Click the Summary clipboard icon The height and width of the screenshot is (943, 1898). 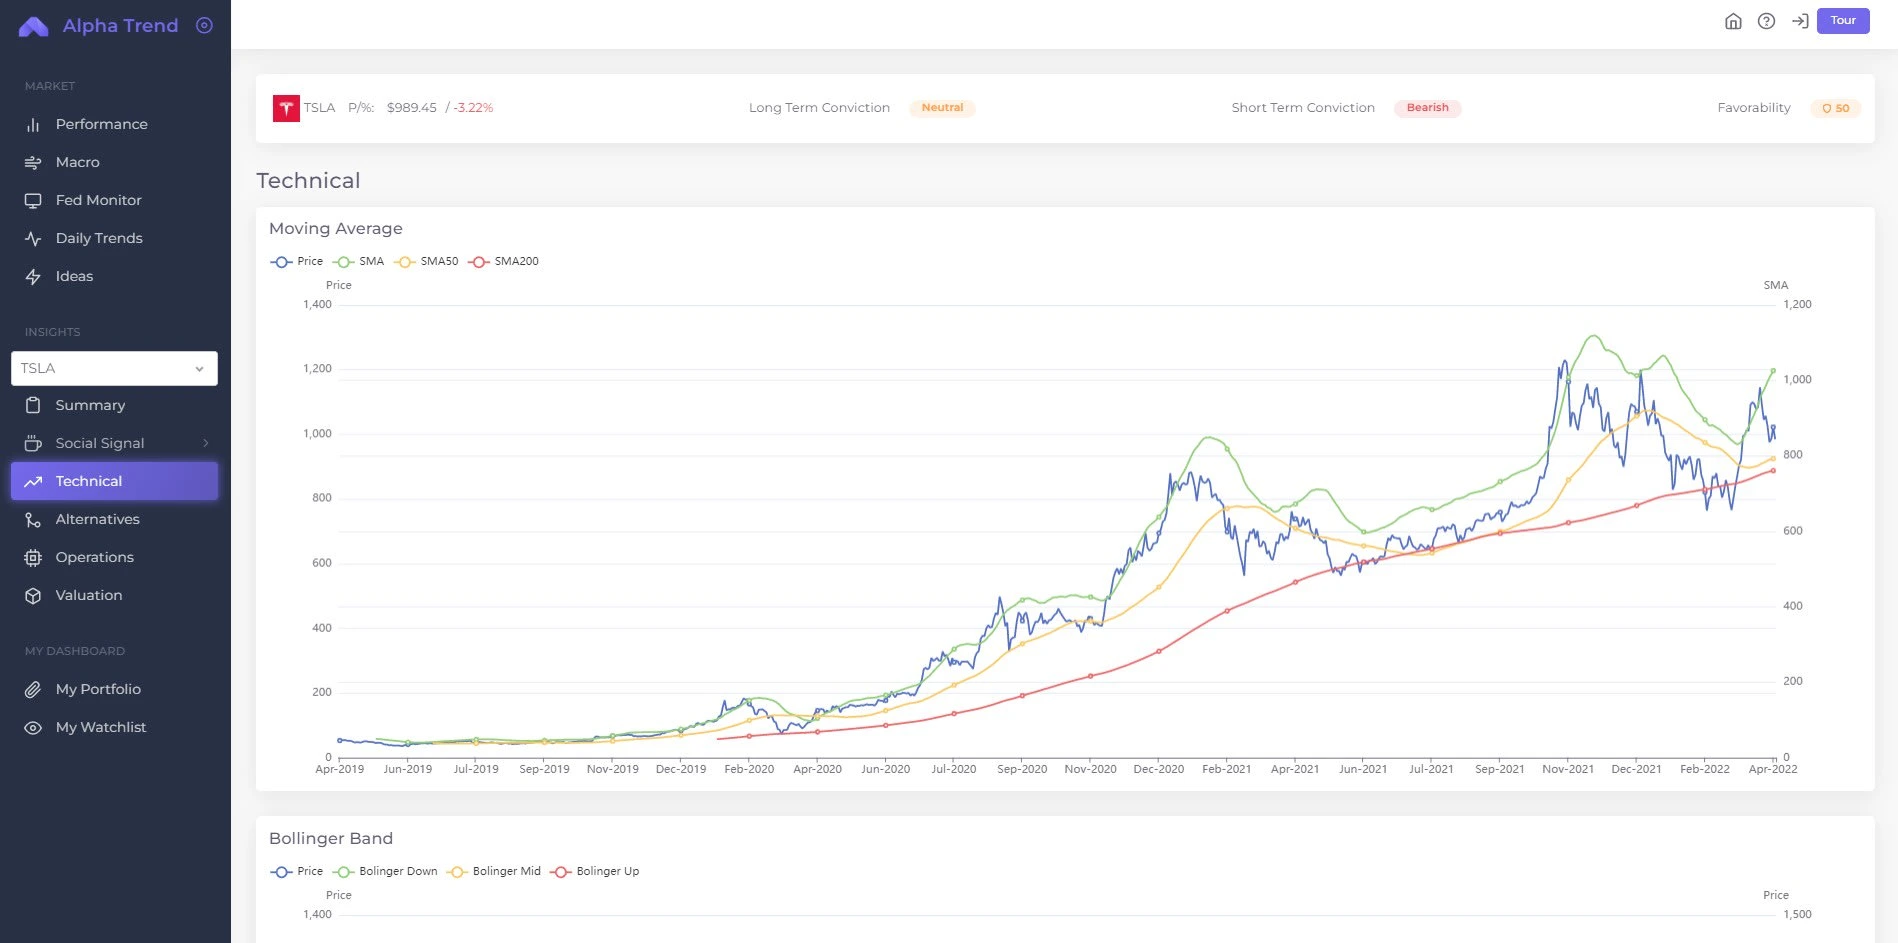(x=33, y=405)
